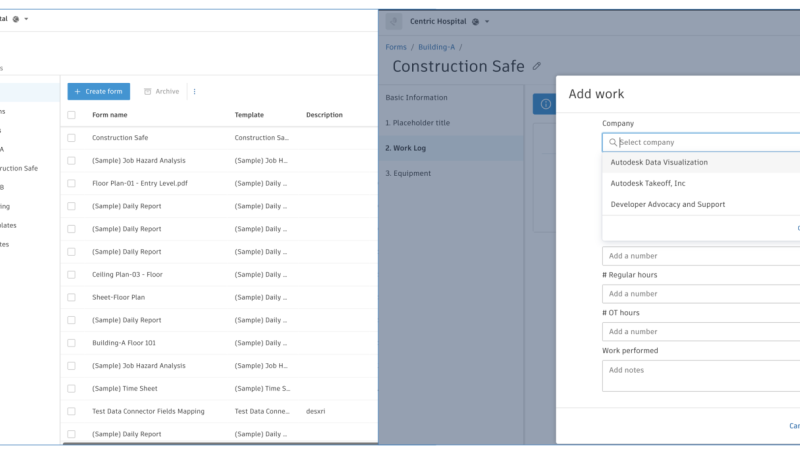Screen dimensions: 800x450
Task: Select checkbox for Floor Plan-01 - Entry Level.pdf
Action: [x=71, y=183]
